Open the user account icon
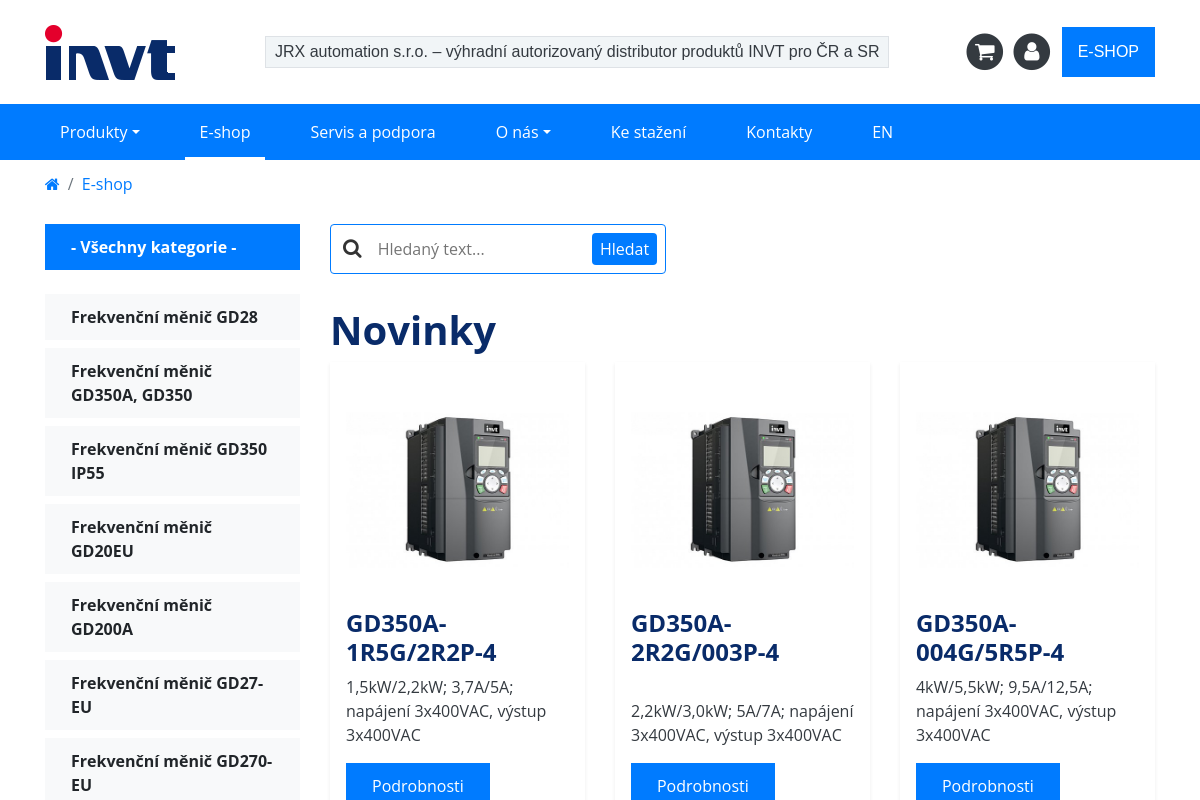Image resolution: width=1200 pixels, height=800 pixels. tap(1031, 52)
